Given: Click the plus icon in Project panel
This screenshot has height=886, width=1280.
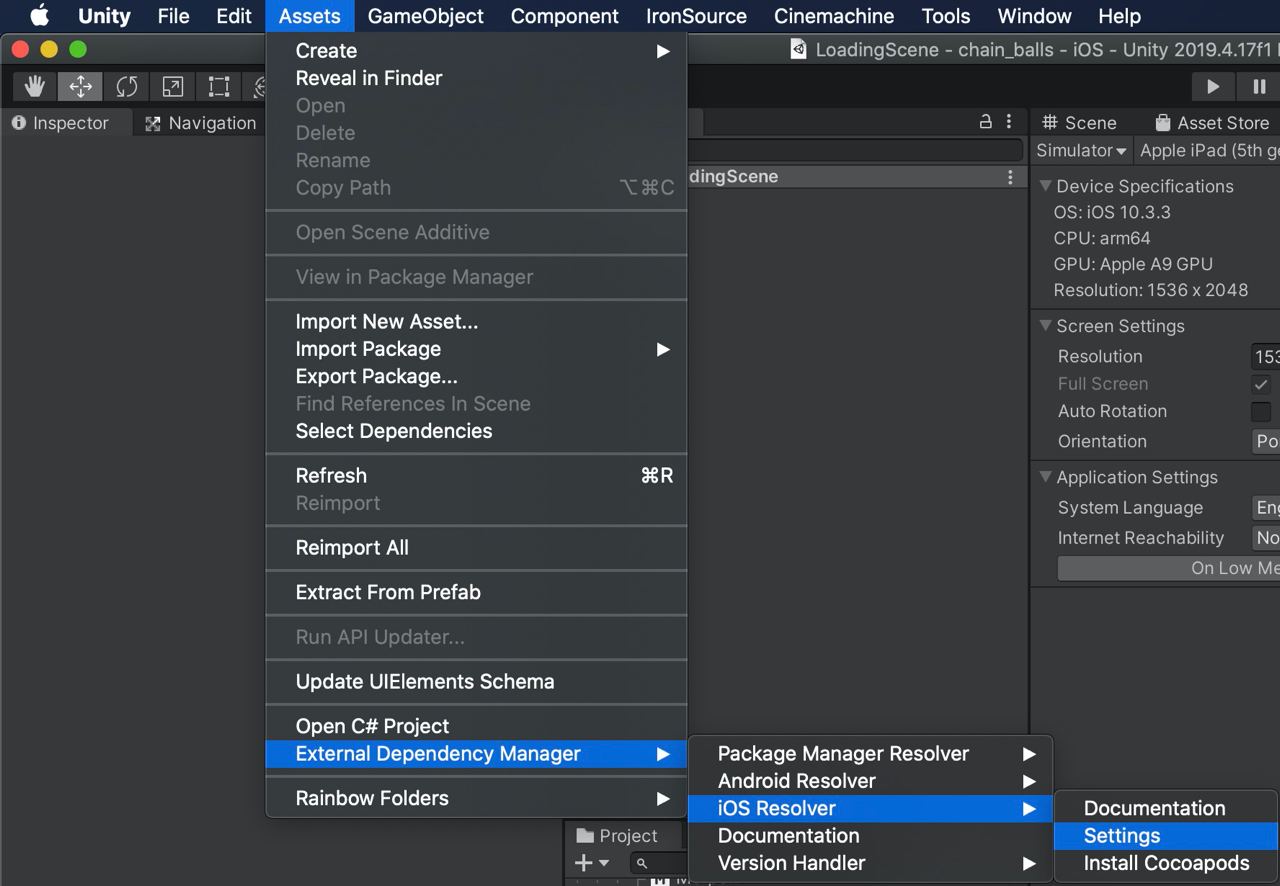Looking at the screenshot, I should [x=584, y=863].
